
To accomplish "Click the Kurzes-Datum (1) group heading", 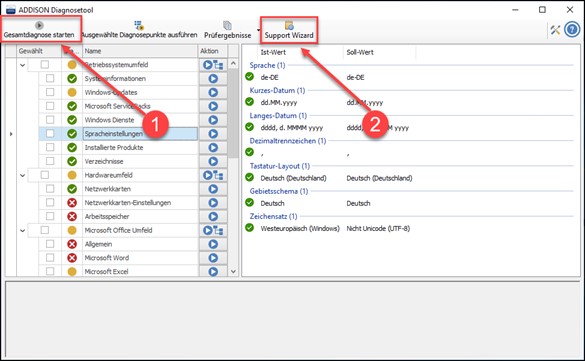I will tap(277, 91).
